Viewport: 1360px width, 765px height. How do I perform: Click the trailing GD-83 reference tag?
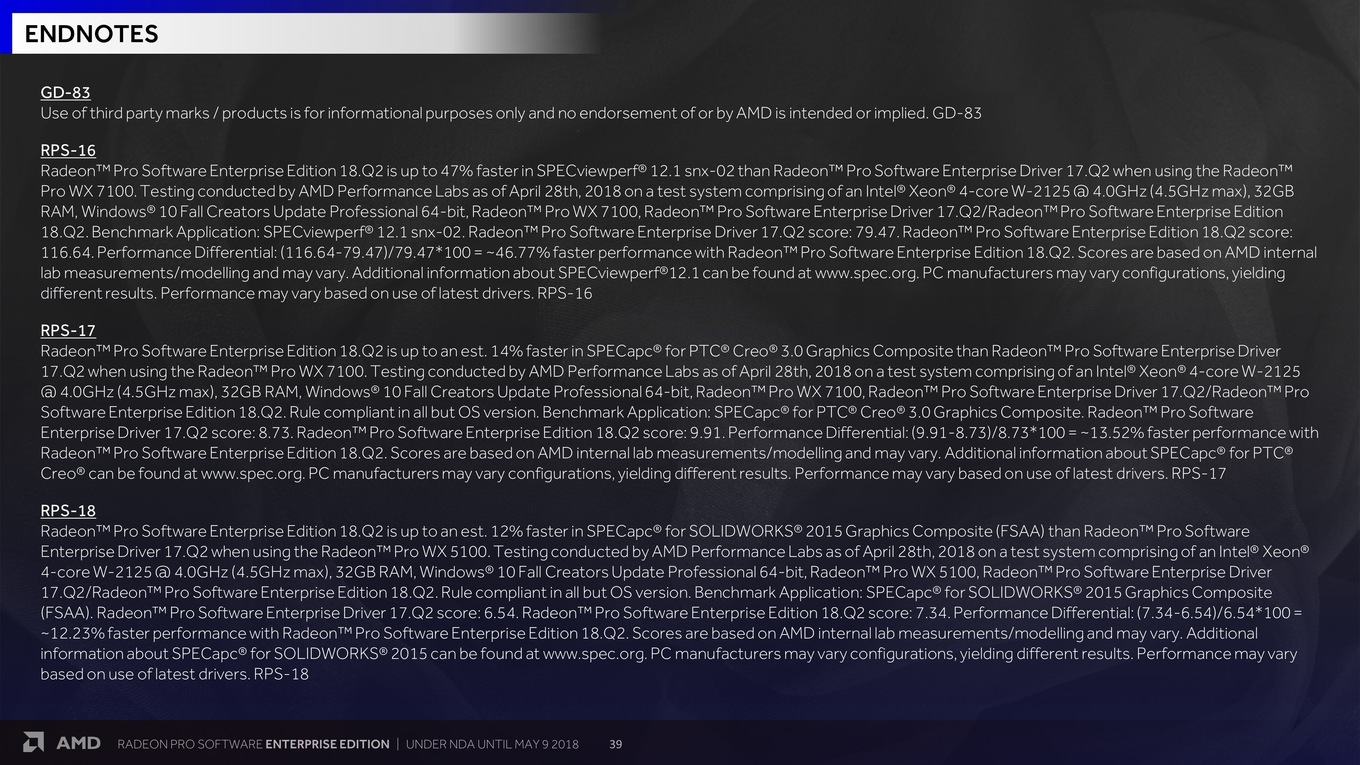click(x=957, y=113)
